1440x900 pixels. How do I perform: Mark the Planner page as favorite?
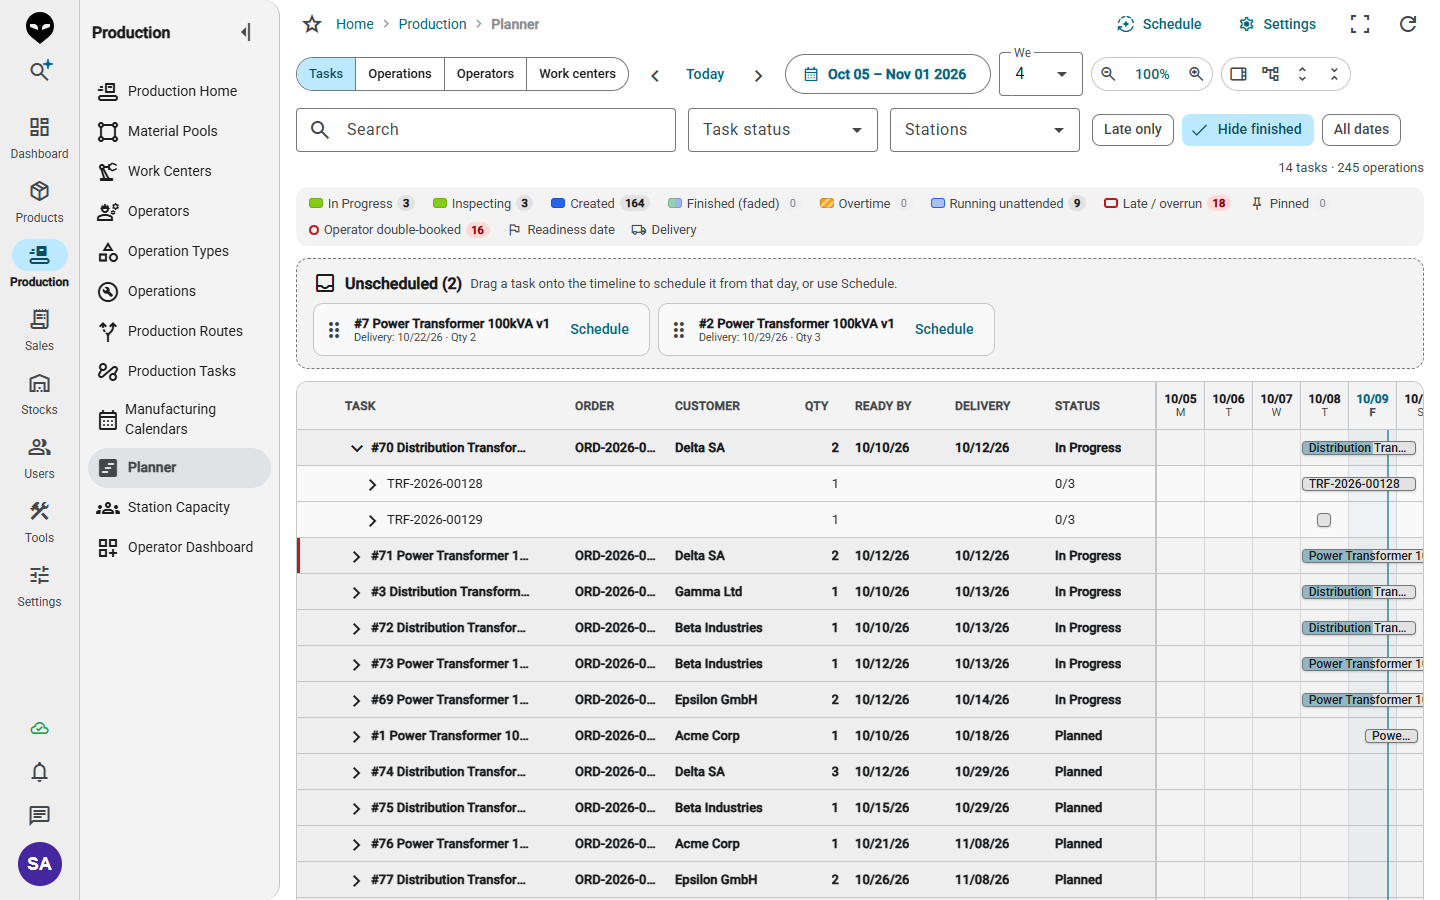(312, 24)
